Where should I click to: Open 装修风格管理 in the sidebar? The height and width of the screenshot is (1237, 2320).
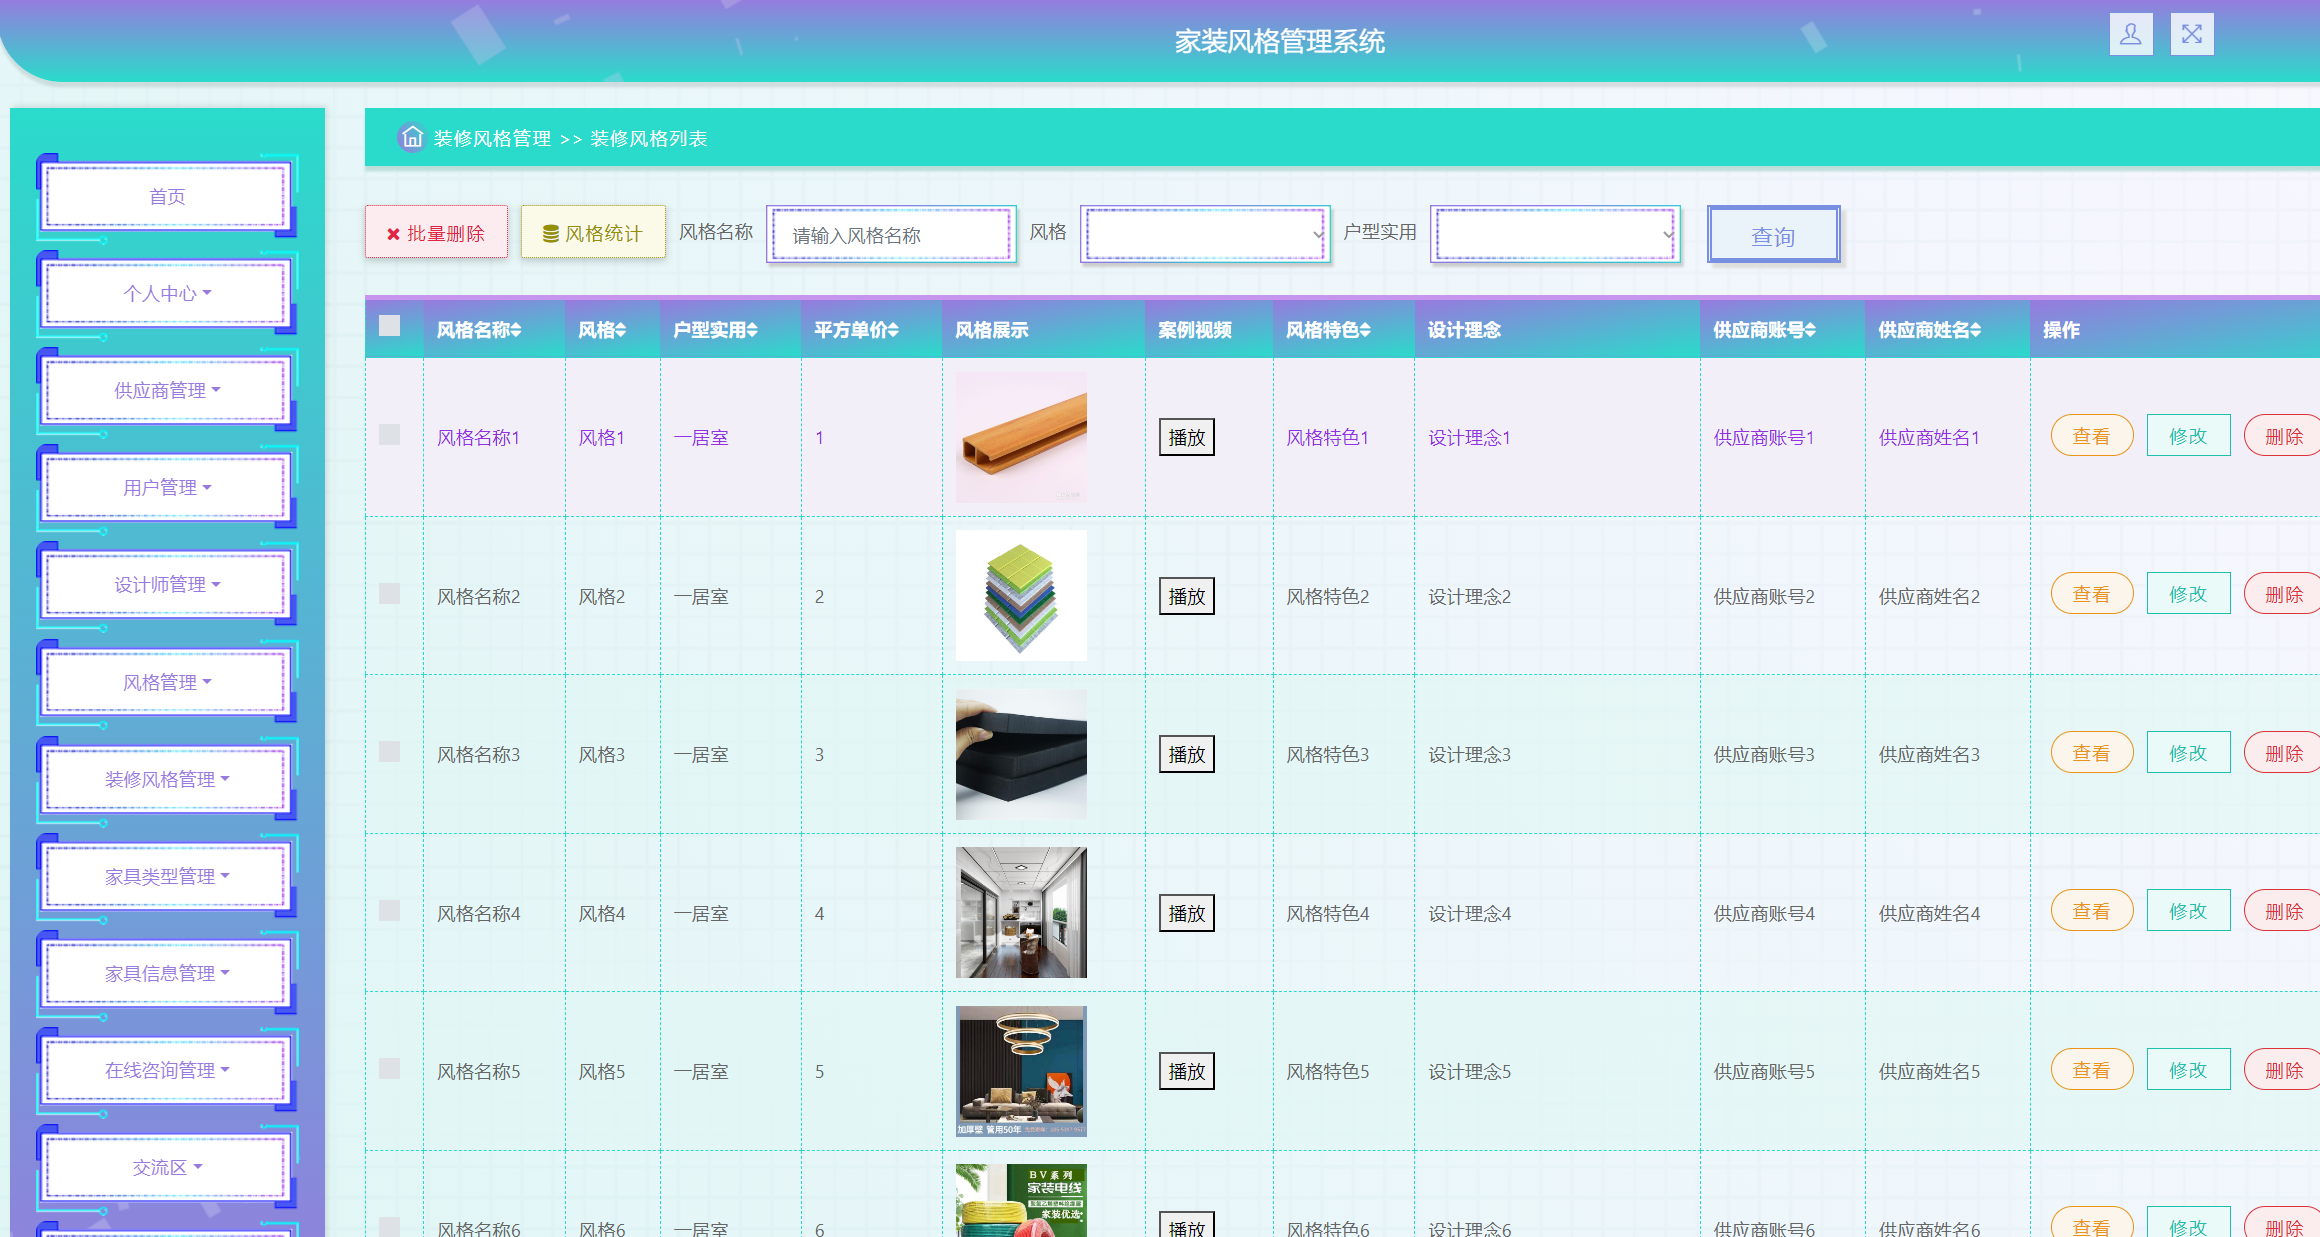tap(165, 778)
